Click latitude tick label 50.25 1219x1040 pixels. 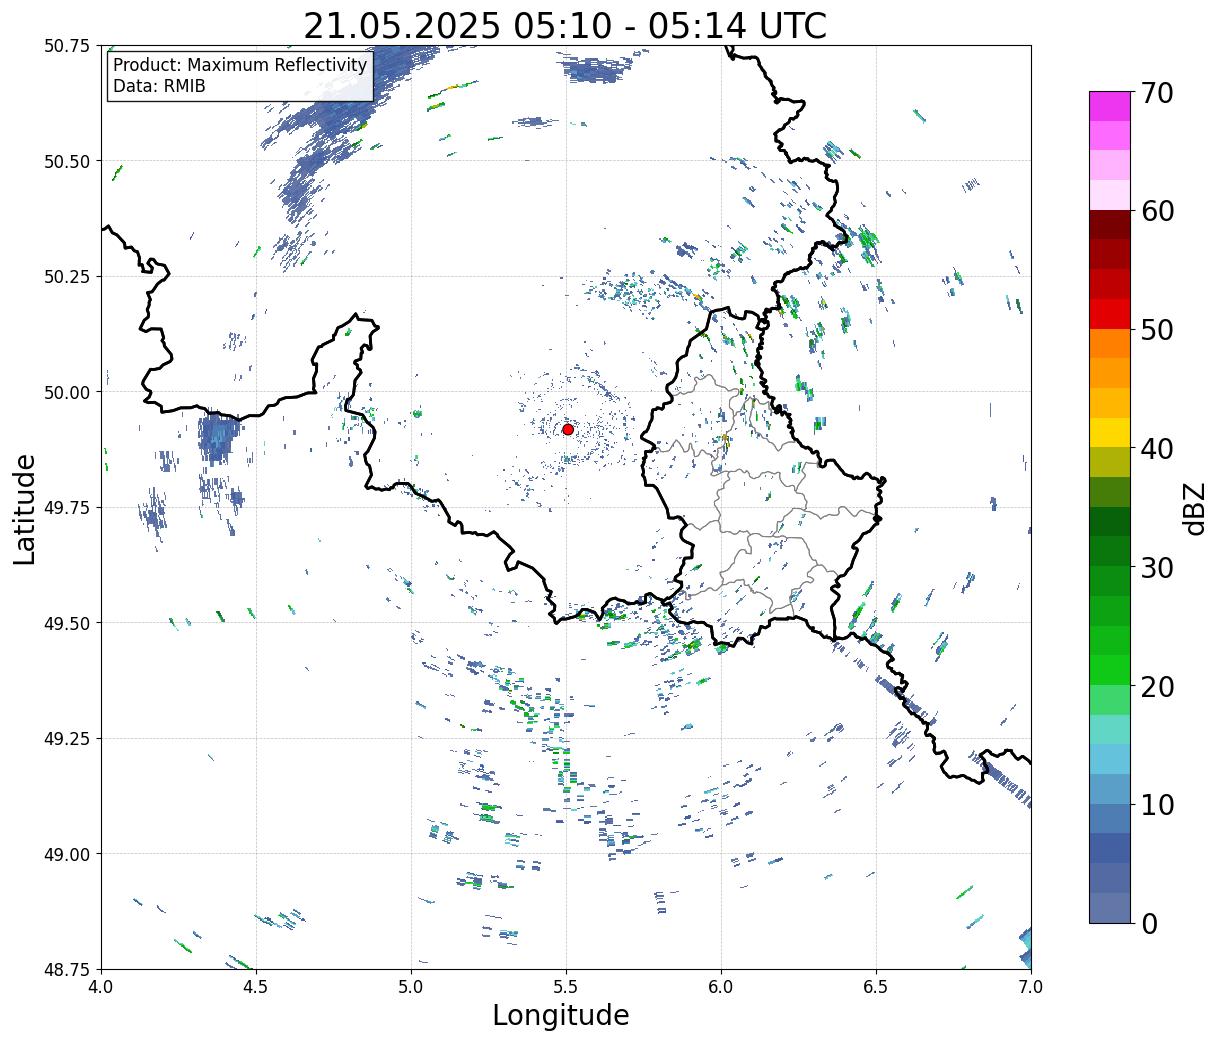click(x=67, y=277)
